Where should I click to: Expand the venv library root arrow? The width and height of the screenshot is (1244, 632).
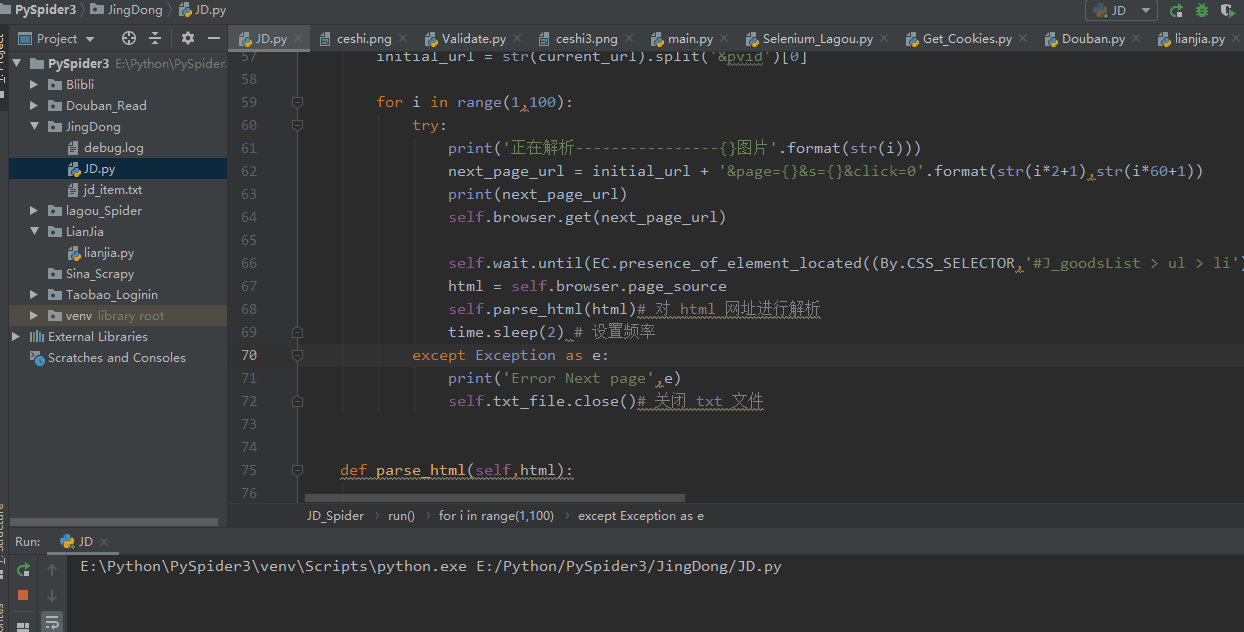[x=34, y=315]
